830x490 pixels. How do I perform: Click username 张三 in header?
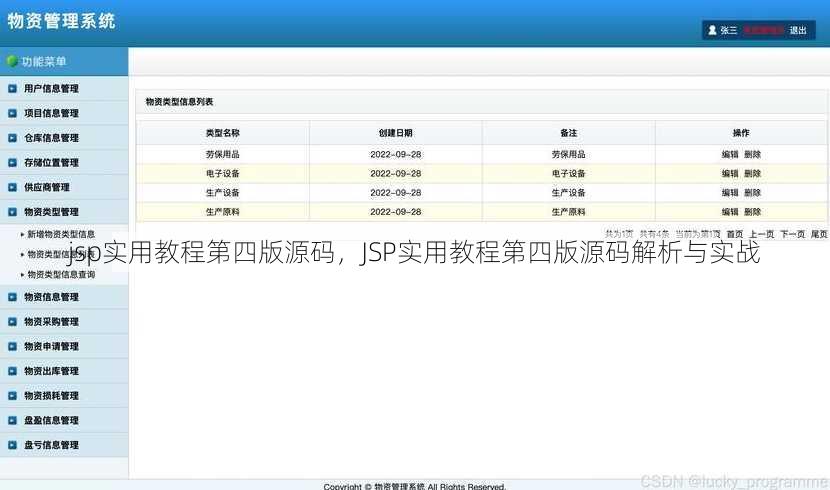[728, 30]
